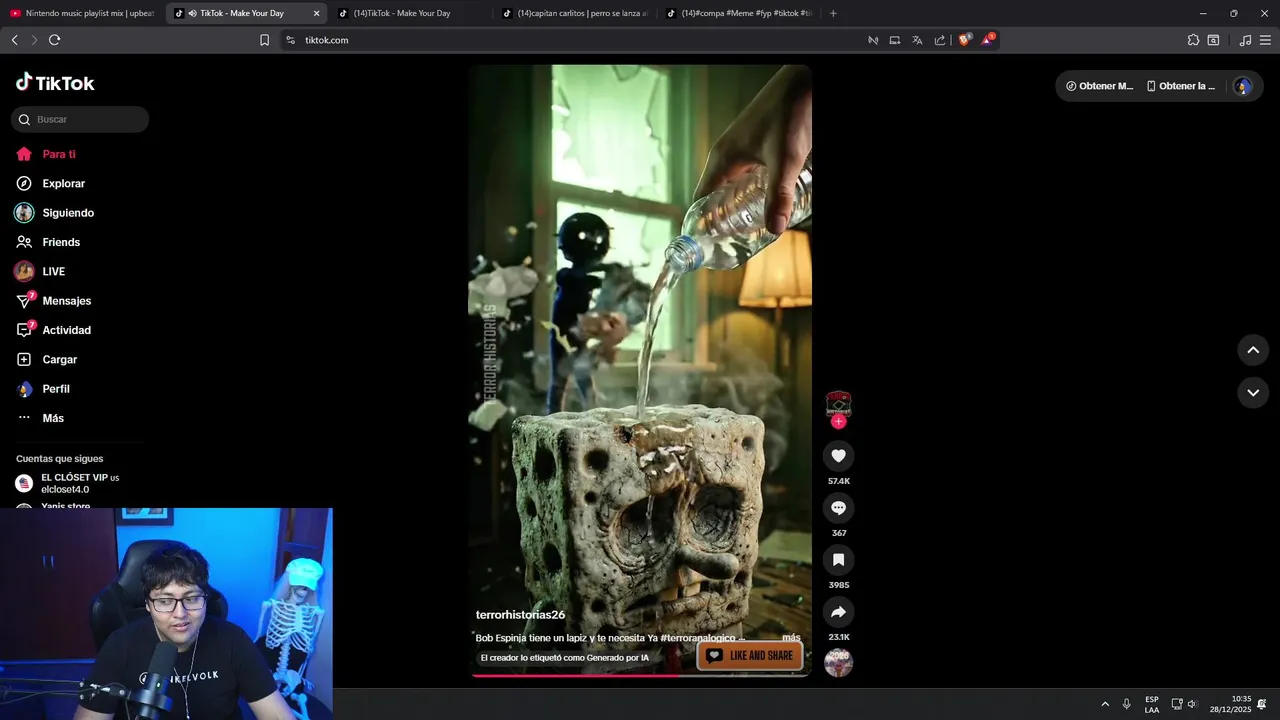Bookmark this page in browser
Viewport: 1280px width, 720px height.
coord(265,40)
